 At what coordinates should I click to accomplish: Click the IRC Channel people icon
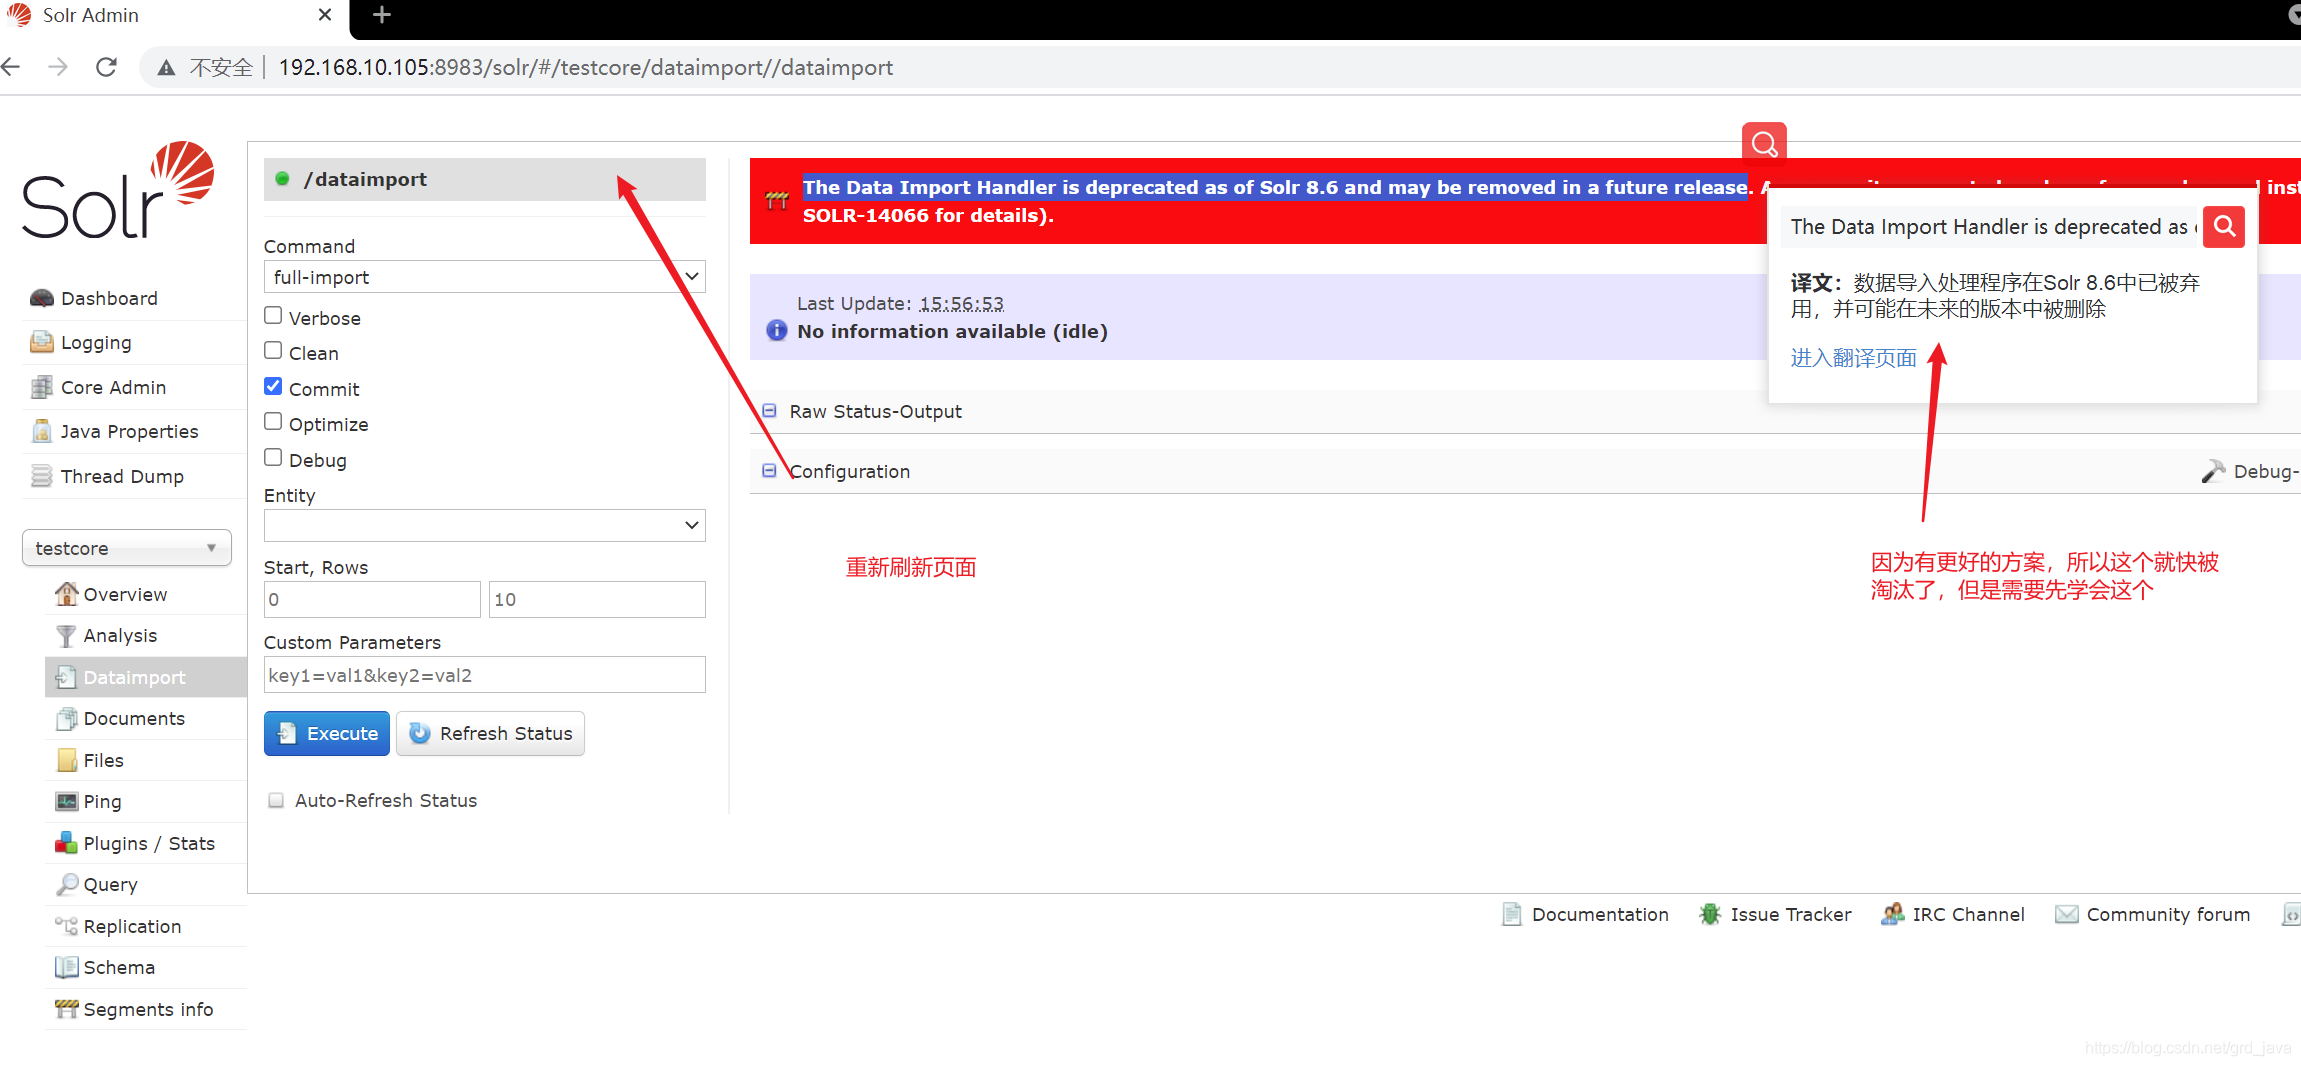[x=1892, y=914]
